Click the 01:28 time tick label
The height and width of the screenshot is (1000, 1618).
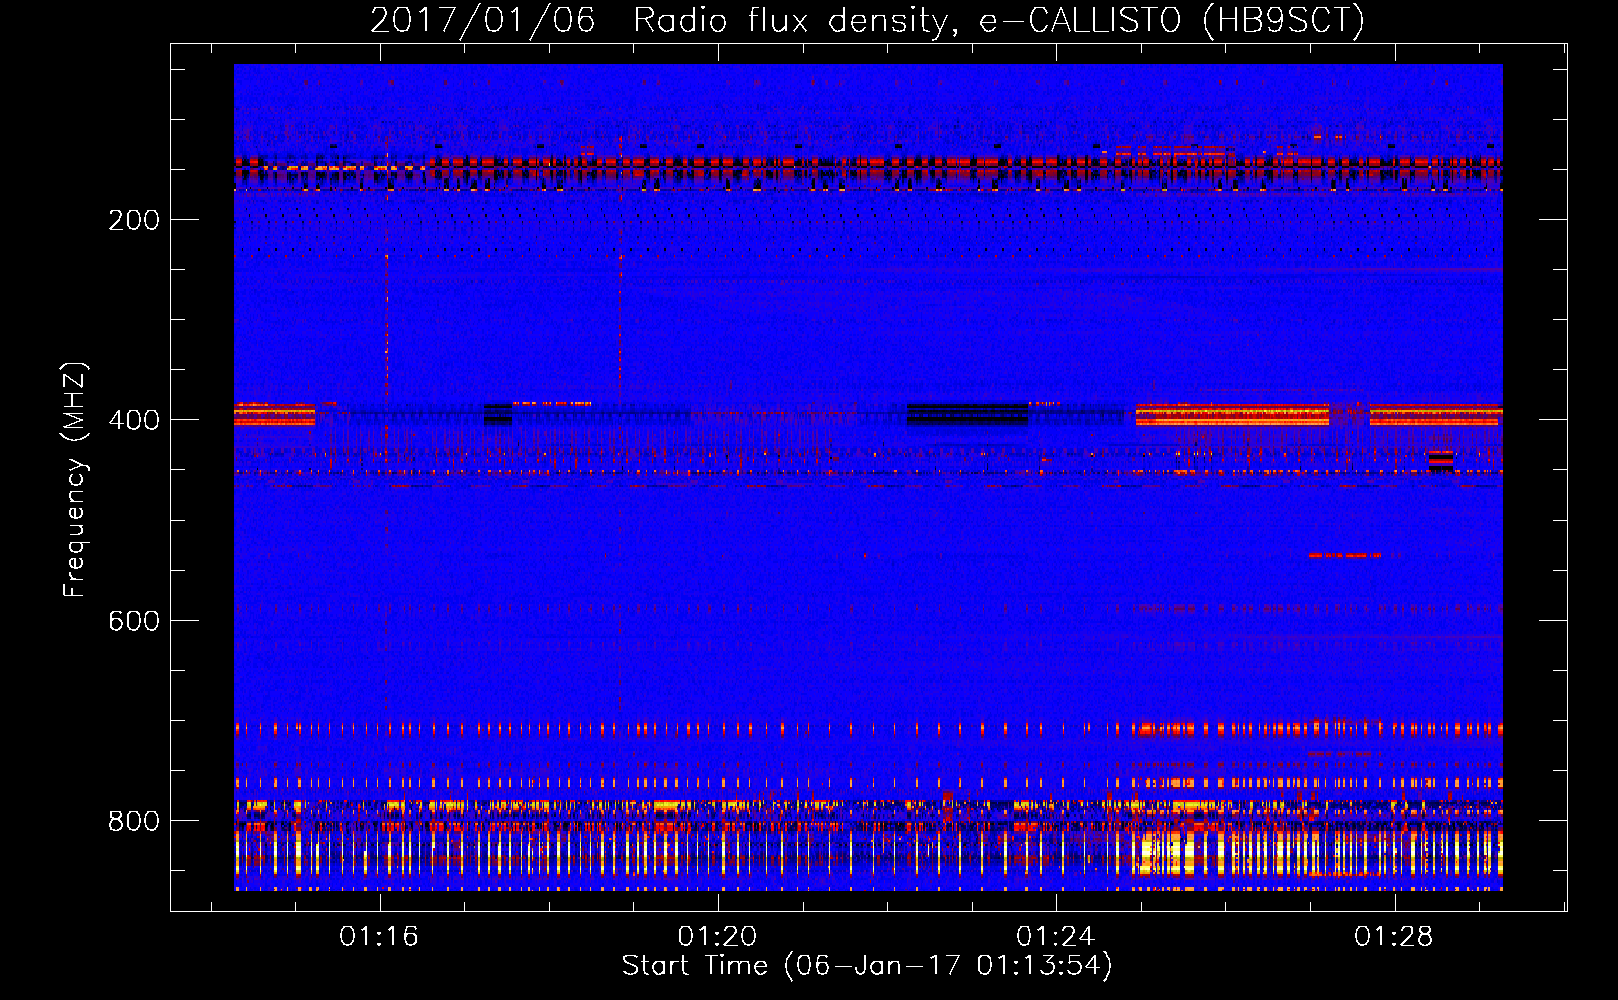[1393, 937]
